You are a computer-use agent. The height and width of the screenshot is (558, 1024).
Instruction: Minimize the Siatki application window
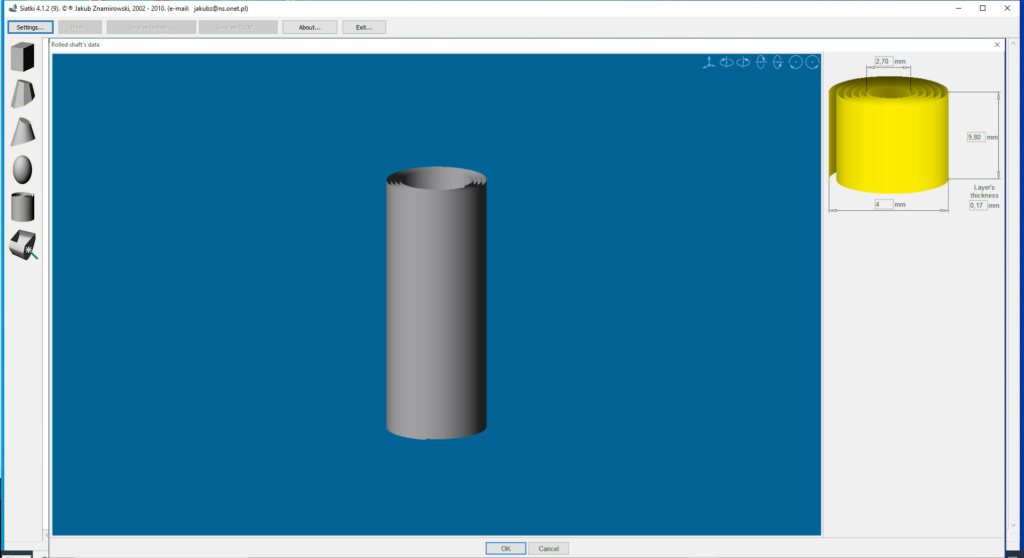(958, 8)
